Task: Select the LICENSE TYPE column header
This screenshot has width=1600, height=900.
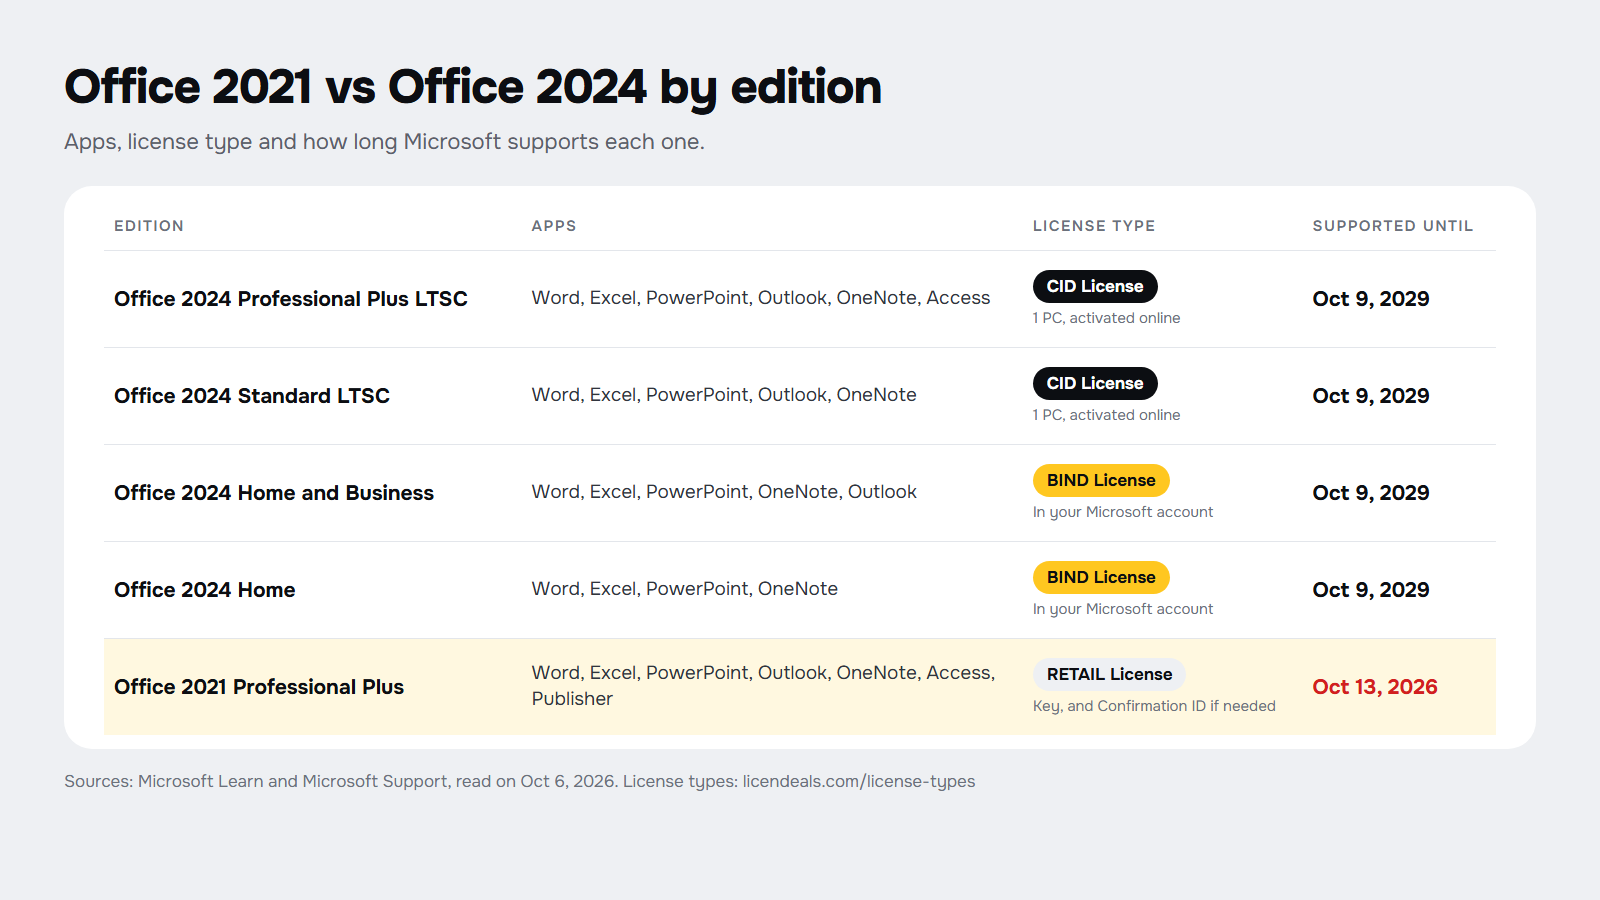Action: [1094, 226]
